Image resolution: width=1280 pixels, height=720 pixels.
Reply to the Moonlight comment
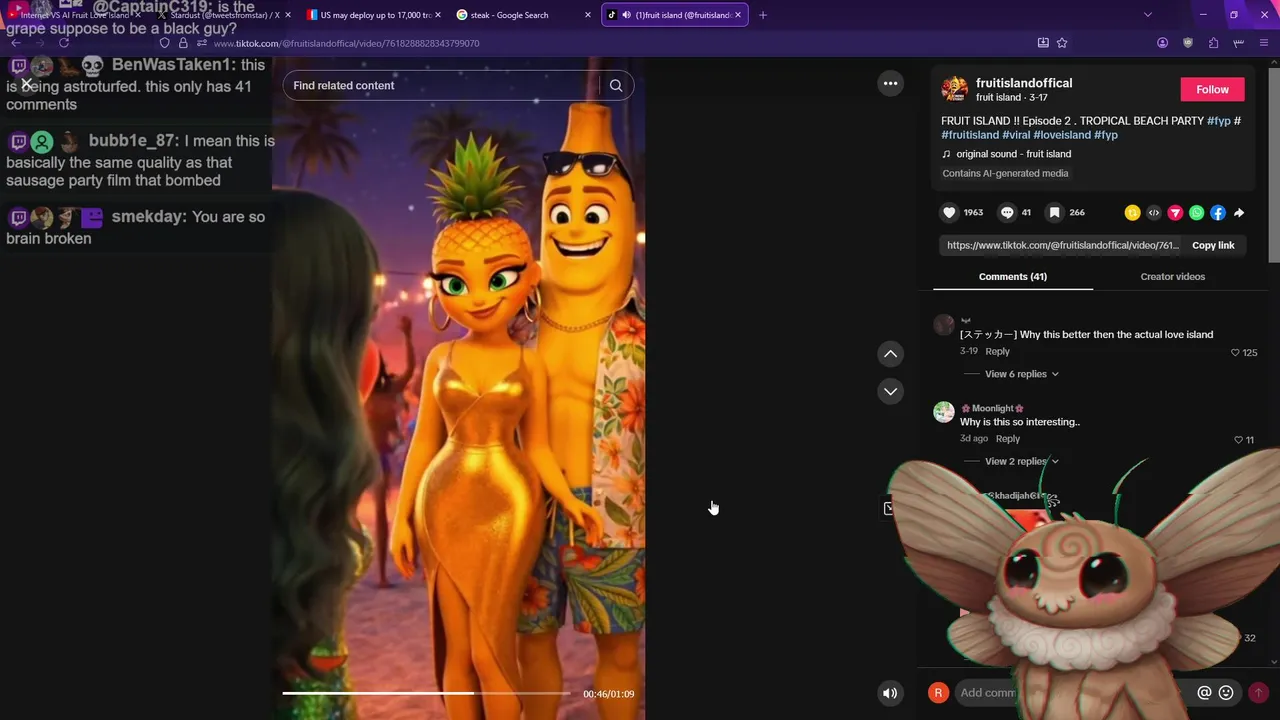click(x=1007, y=439)
